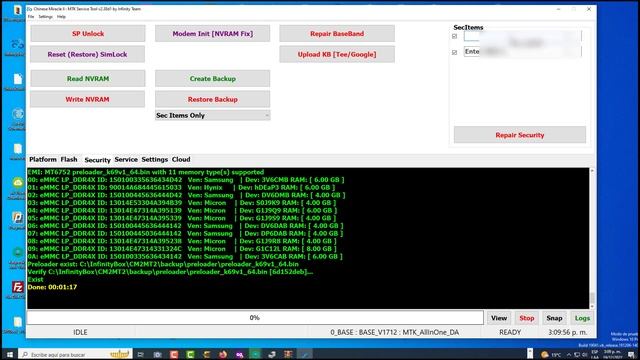Open the topmost desktop icon on the left

[17, 10]
